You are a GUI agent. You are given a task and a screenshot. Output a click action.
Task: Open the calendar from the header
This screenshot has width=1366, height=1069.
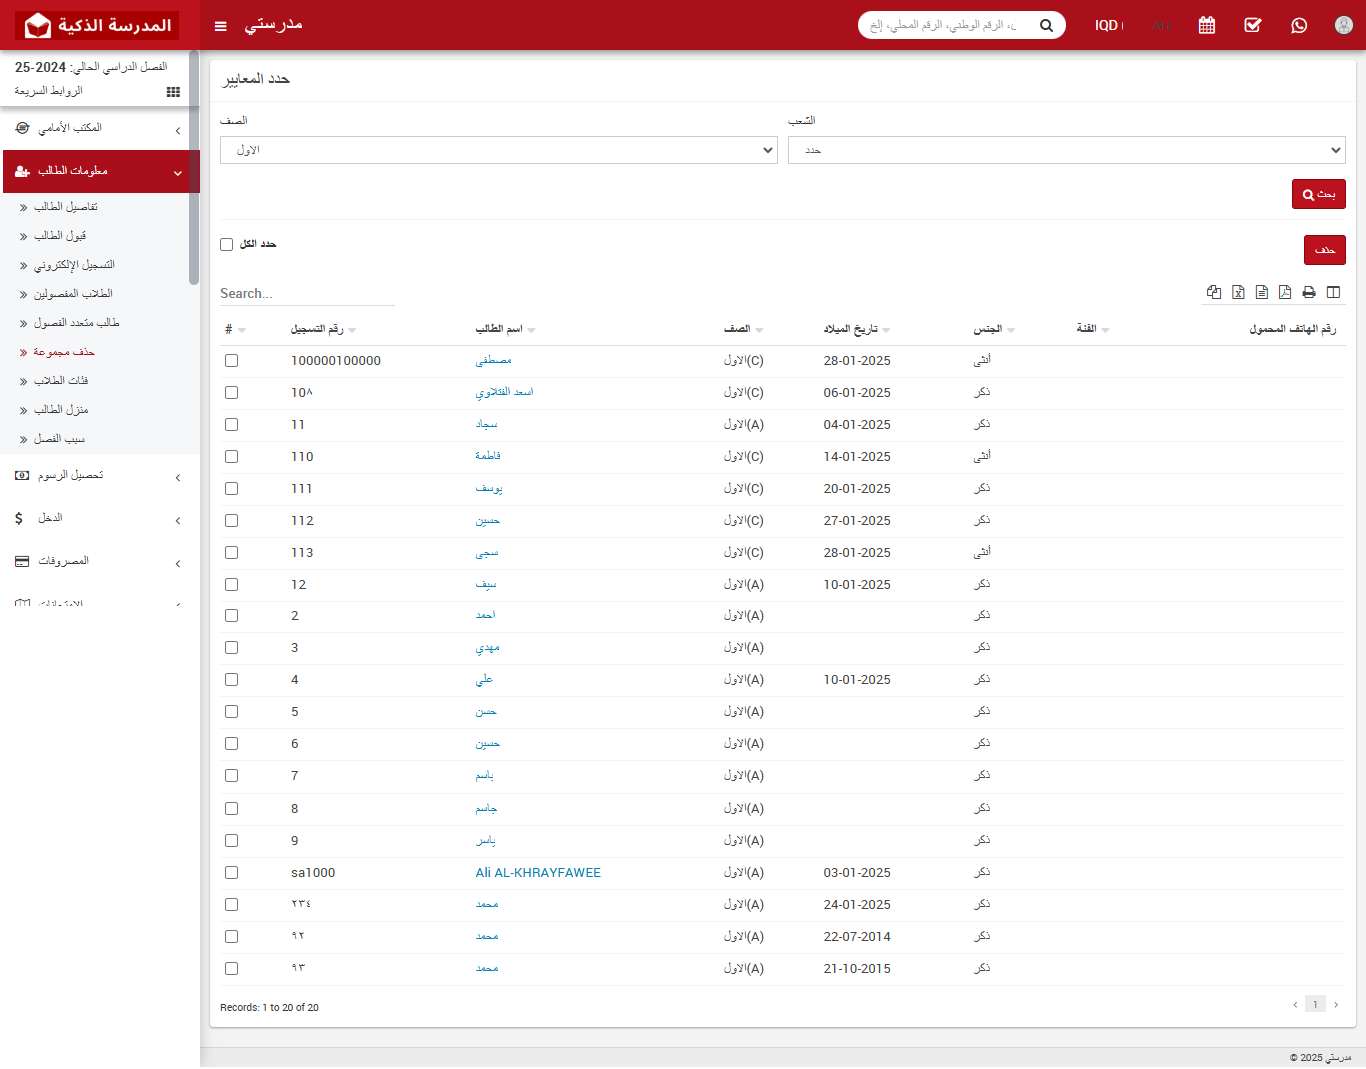pos(1207,25)
